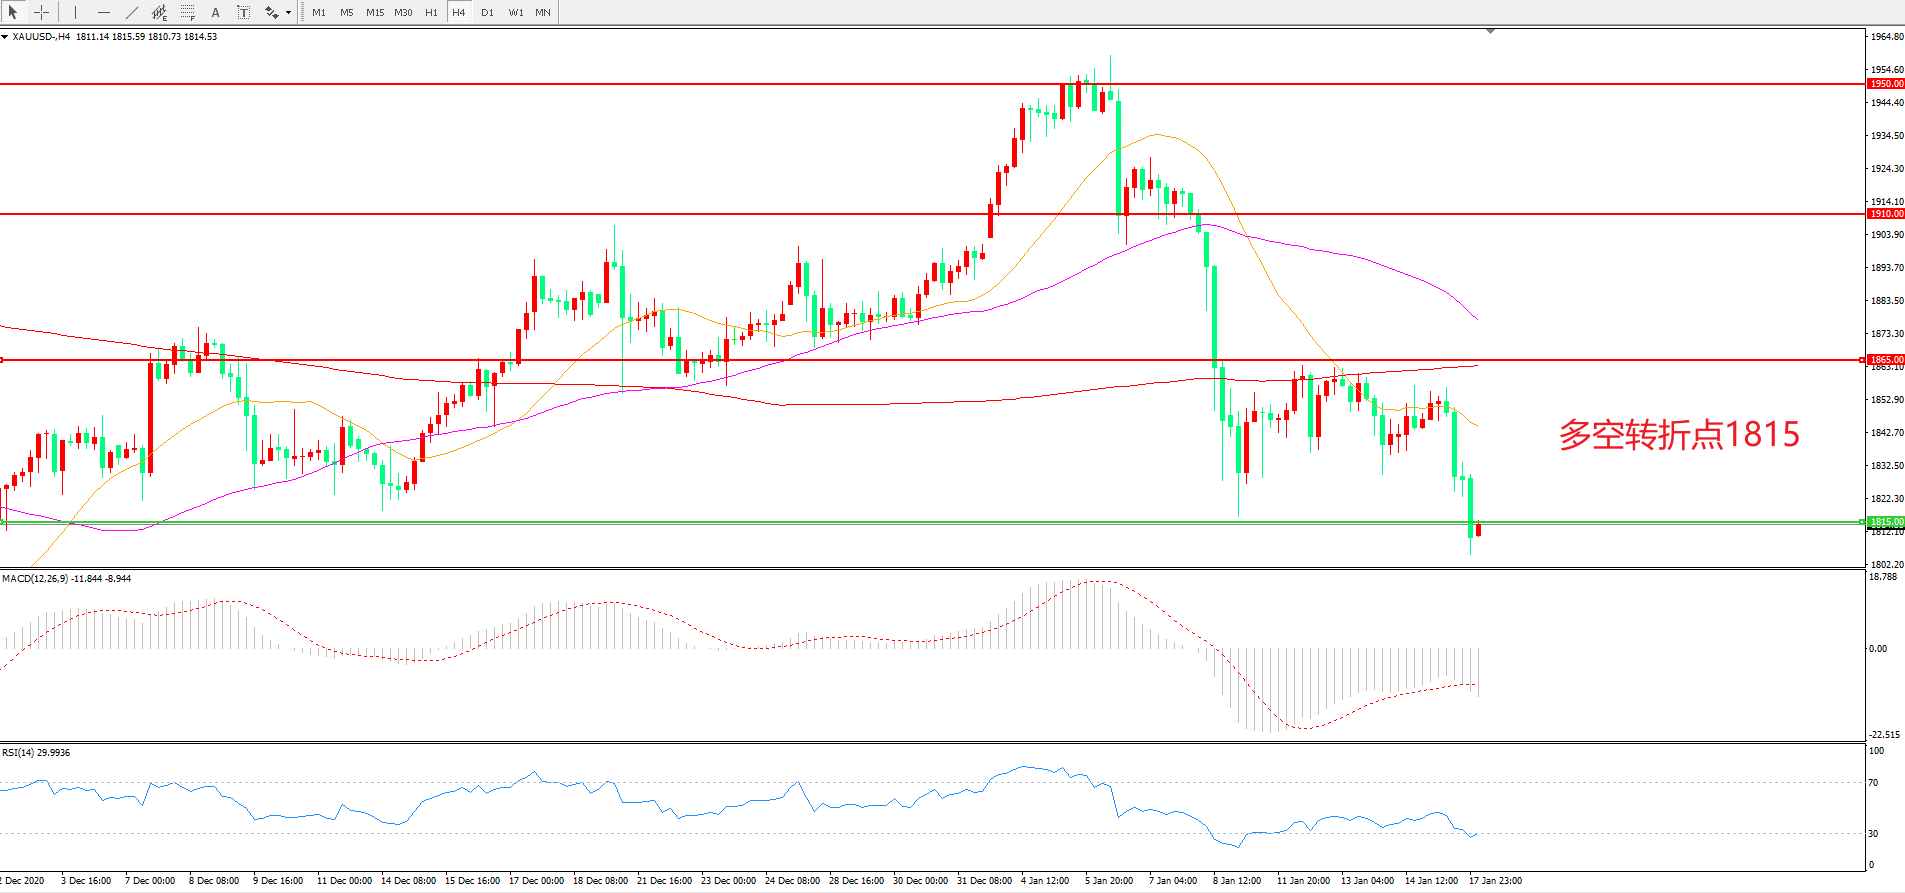Click the M30 timeframe button

coord(403,12)
